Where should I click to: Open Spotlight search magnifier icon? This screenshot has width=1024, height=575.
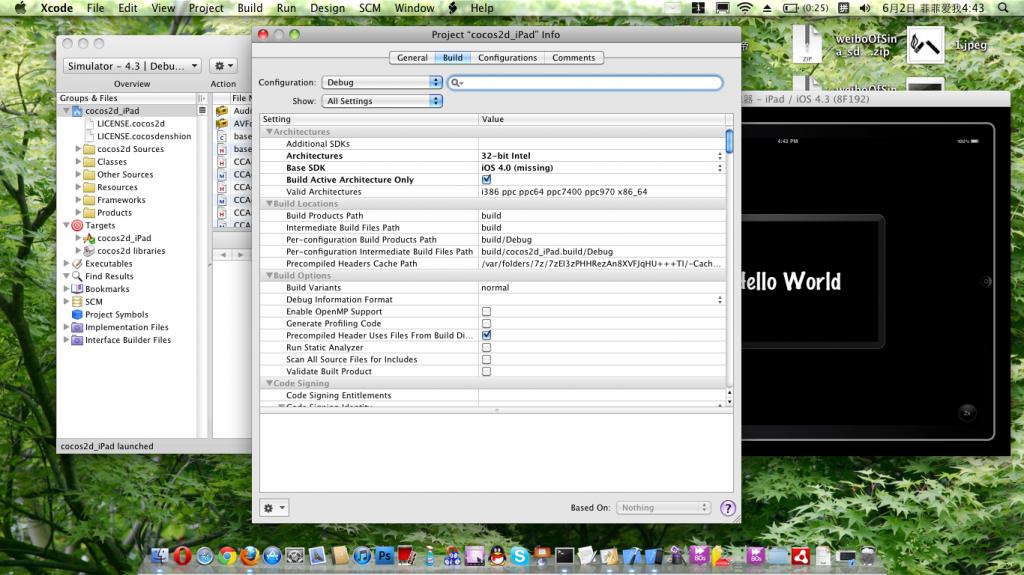click(1002, 8)
